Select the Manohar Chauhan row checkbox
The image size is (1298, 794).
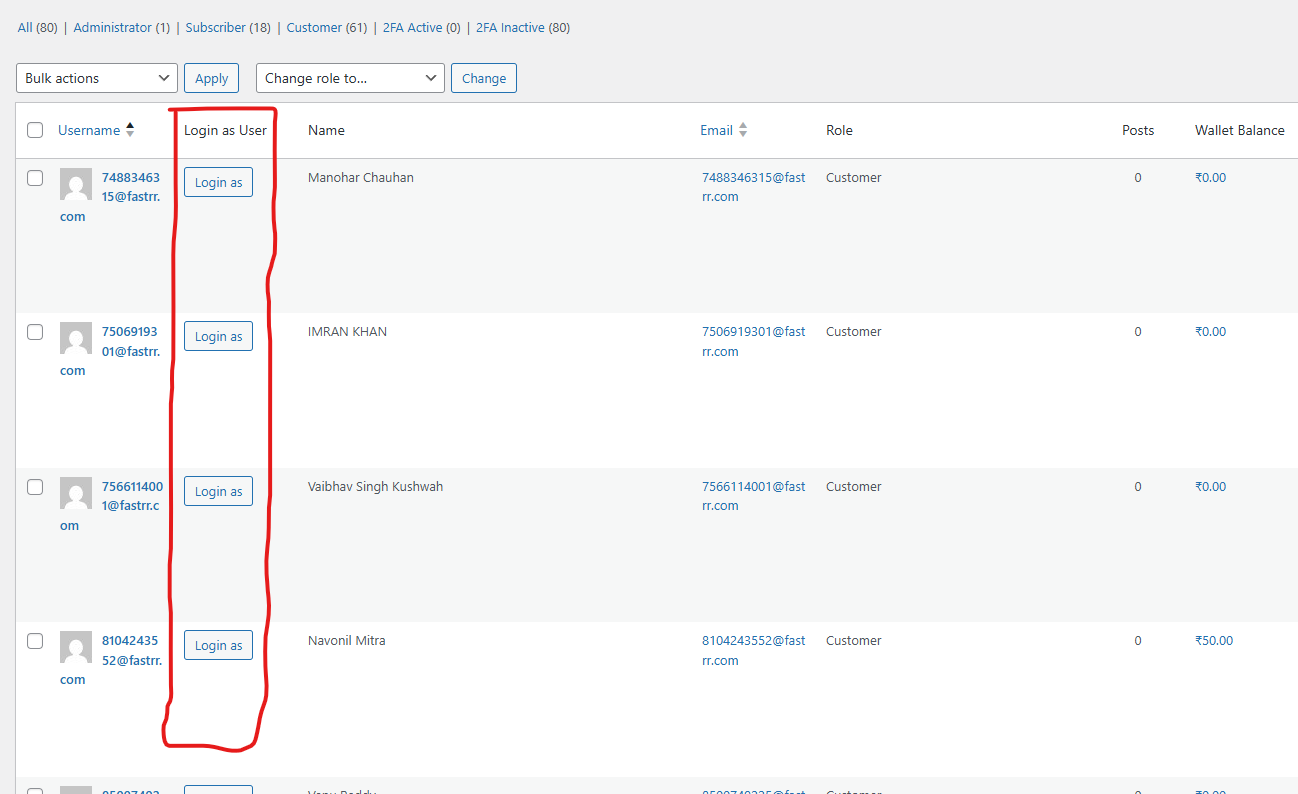[x=35, y=178]
